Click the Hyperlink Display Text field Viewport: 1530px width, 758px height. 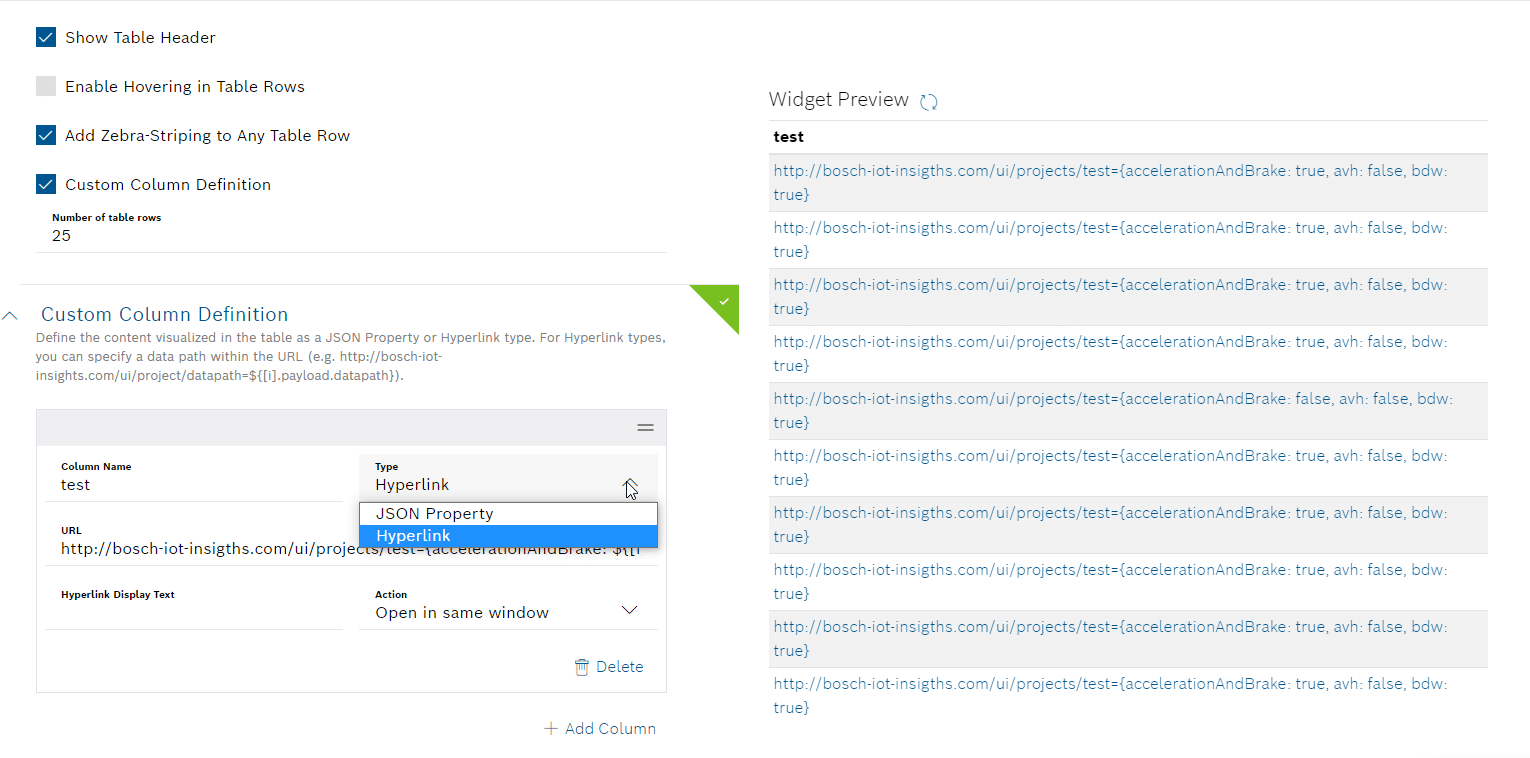195,613
